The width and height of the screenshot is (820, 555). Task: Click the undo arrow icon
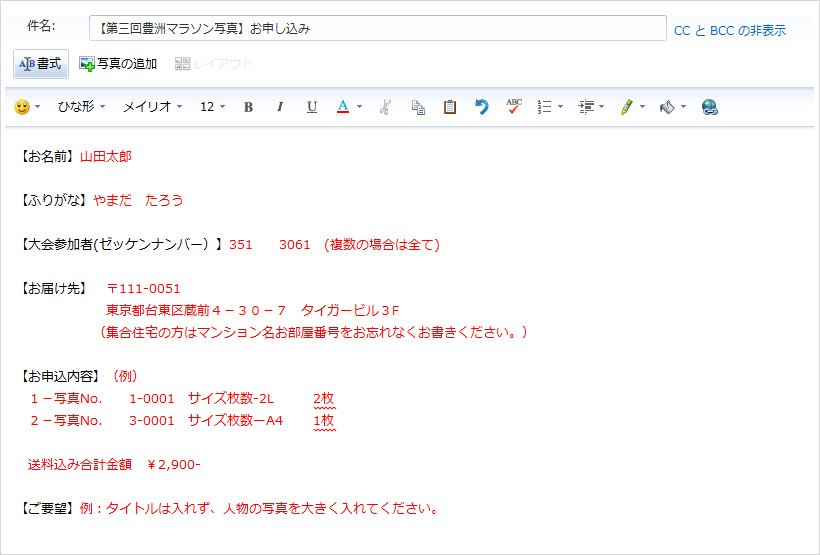click(x=482, y=107)
